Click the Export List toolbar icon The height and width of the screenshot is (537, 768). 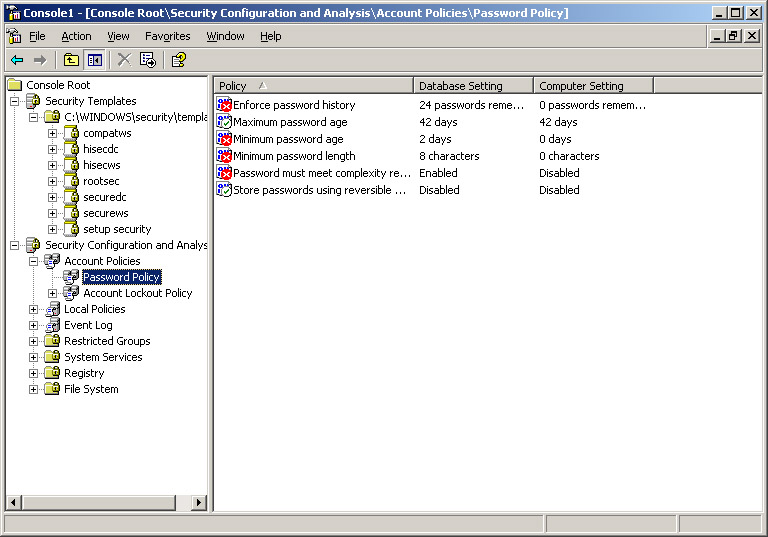click(x=148, y=60)
